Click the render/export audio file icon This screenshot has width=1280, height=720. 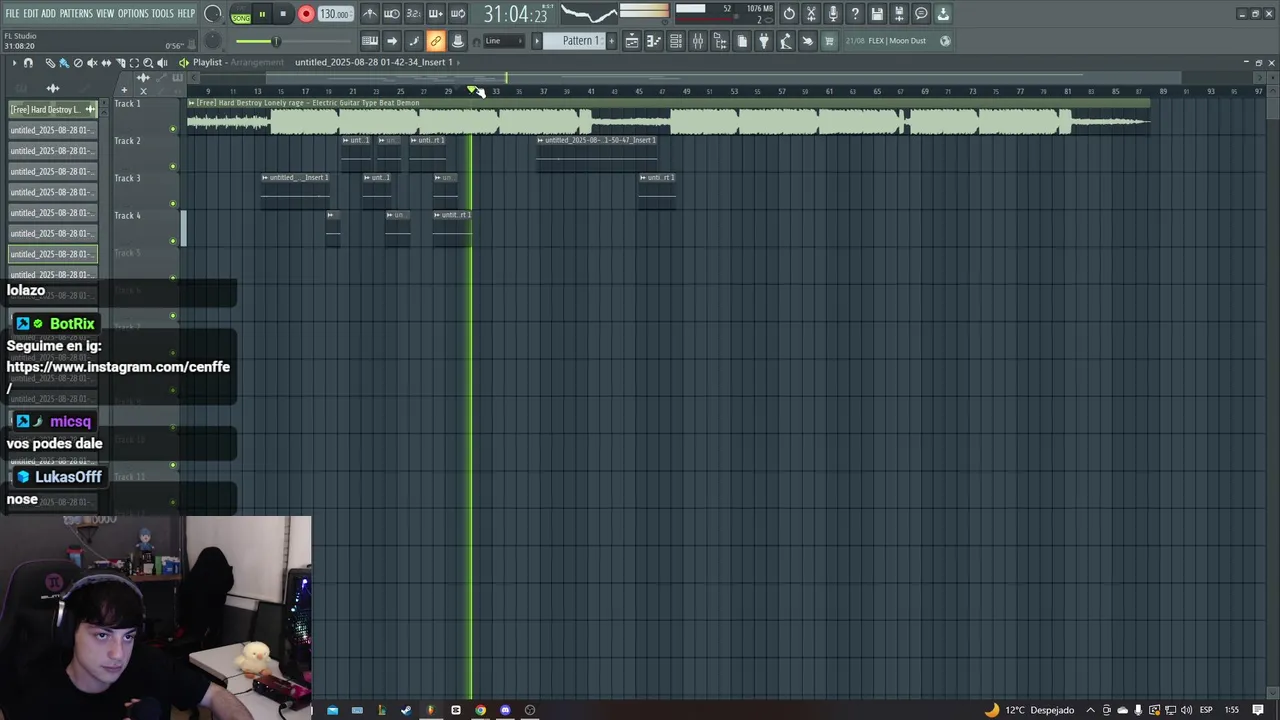[x=899, y=14]
